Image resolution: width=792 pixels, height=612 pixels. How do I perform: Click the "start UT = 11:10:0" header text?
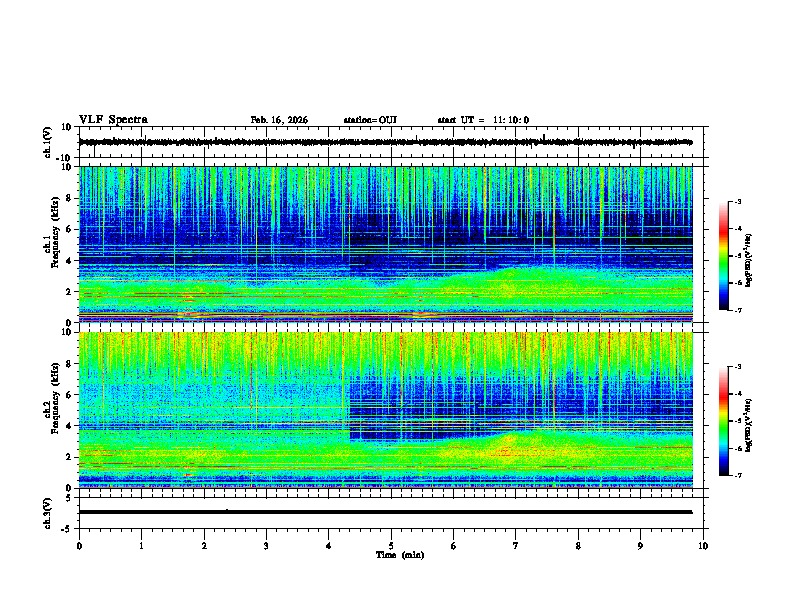pyautogui.click(x=483, y=120)
